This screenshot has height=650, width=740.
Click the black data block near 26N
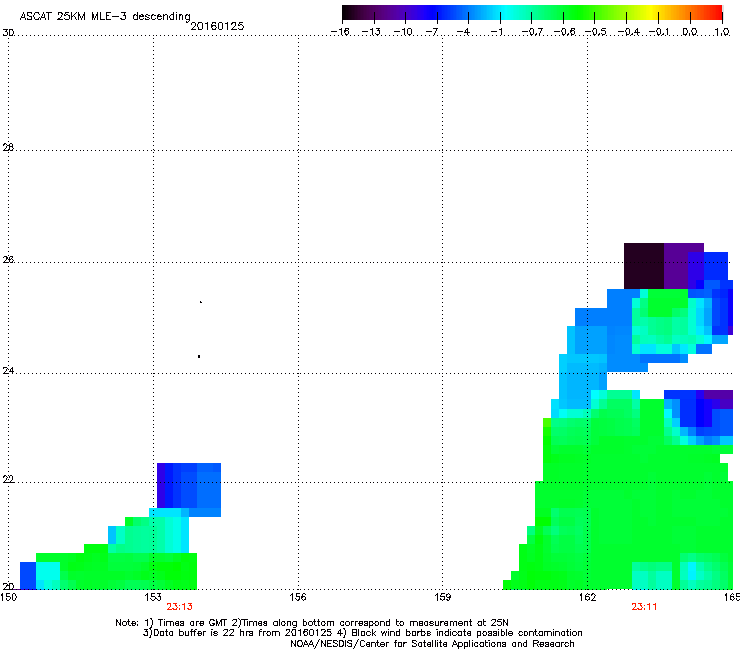644,266
